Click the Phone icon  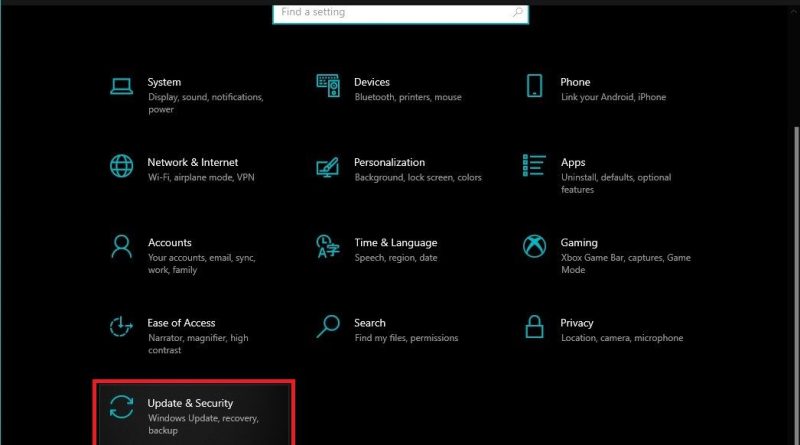534,85
